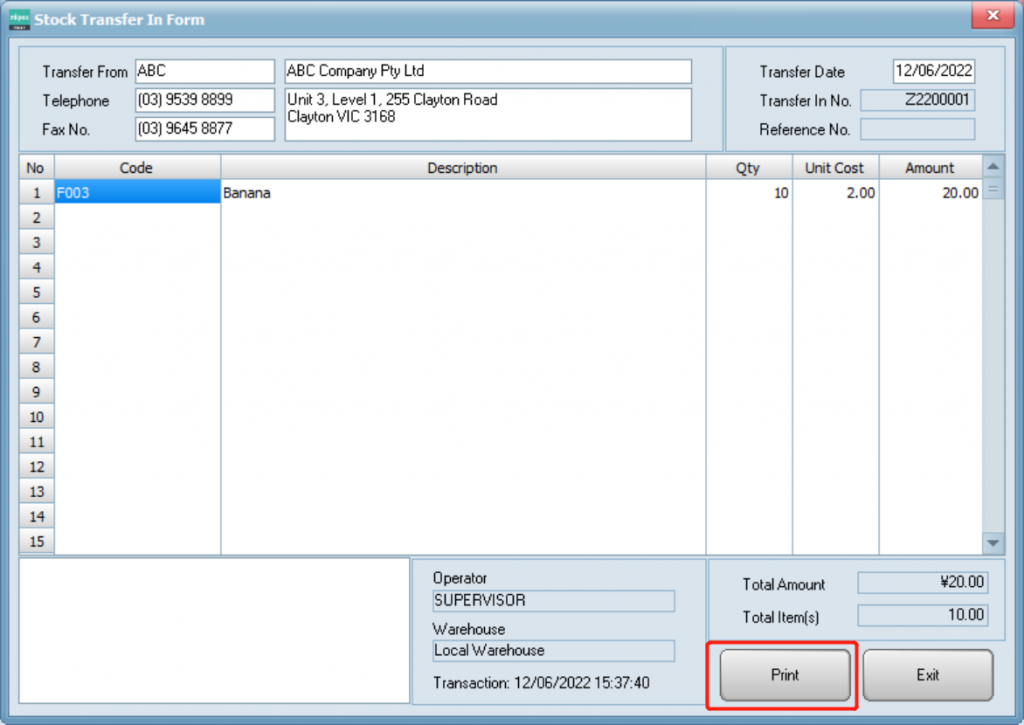
Task: Click the Fax No. field
Action: click(x=204, y=129)
